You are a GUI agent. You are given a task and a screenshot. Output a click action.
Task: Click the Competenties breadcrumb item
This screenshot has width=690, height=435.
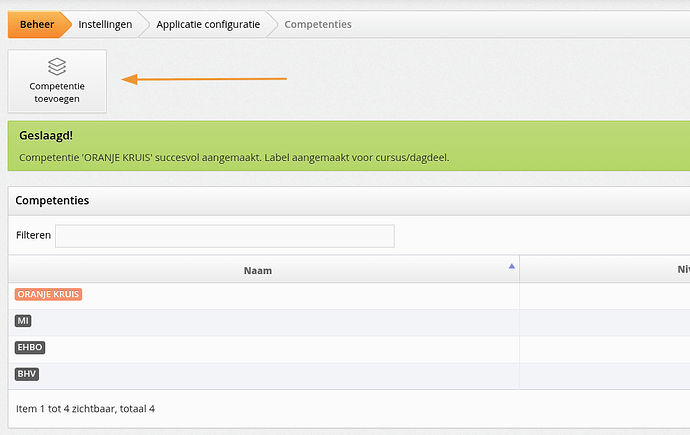318,24
